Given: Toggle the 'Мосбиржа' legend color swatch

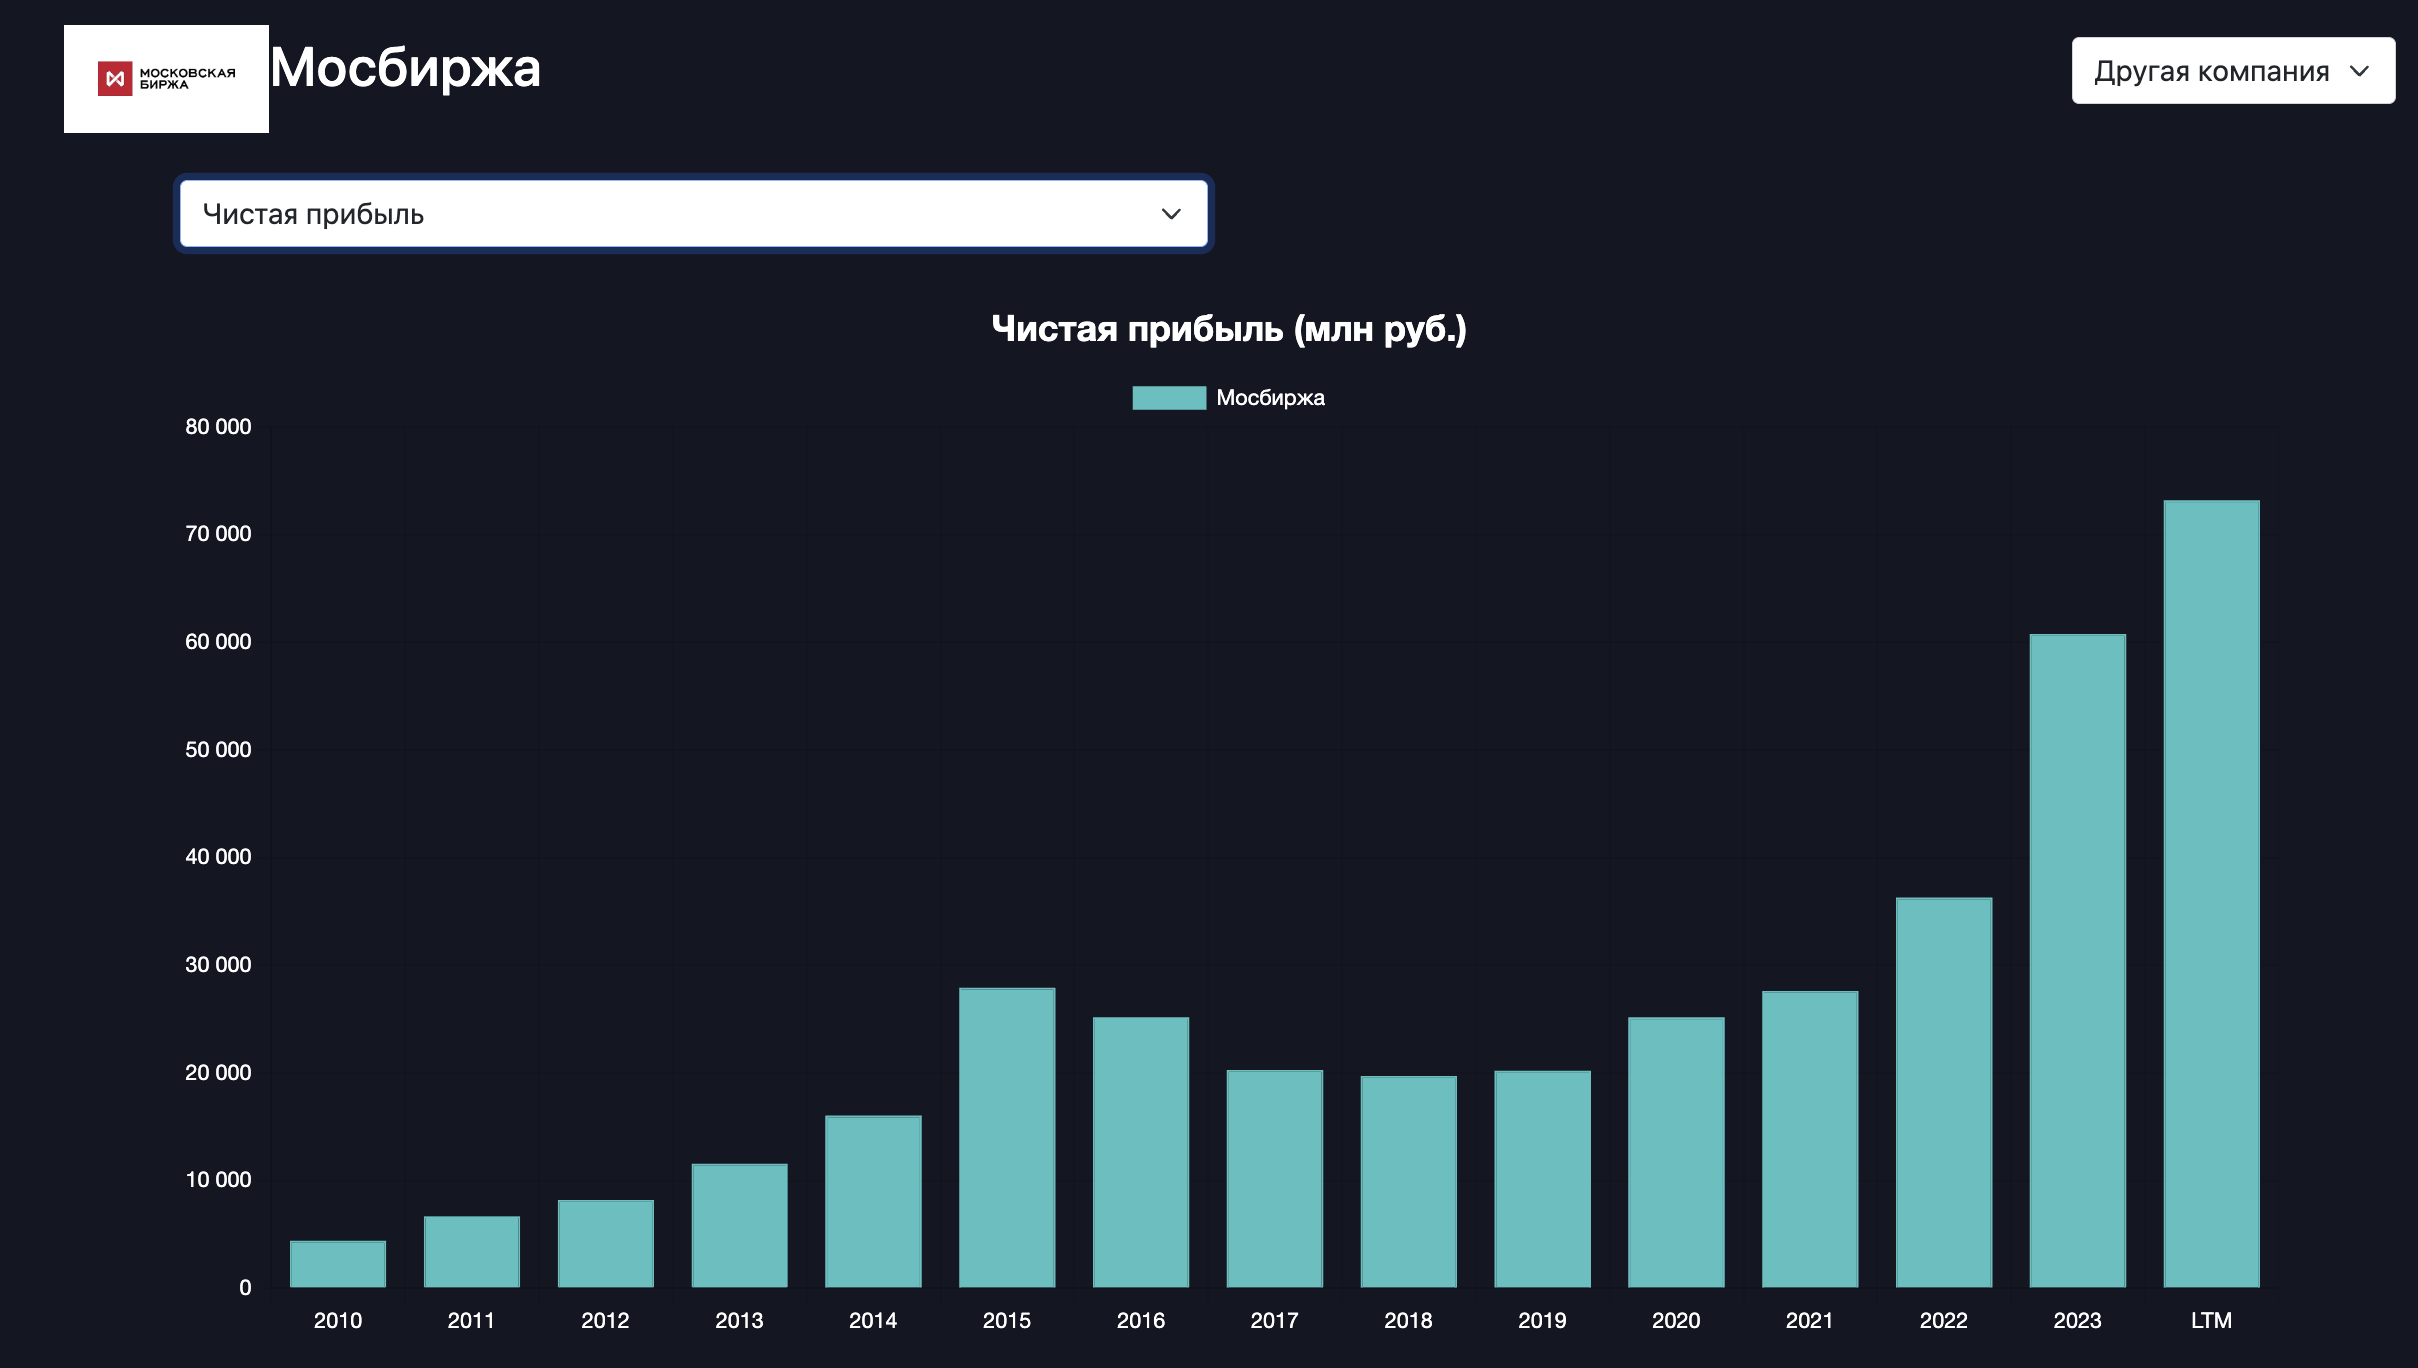Looking at the screenshot, I should (1169, 398).
